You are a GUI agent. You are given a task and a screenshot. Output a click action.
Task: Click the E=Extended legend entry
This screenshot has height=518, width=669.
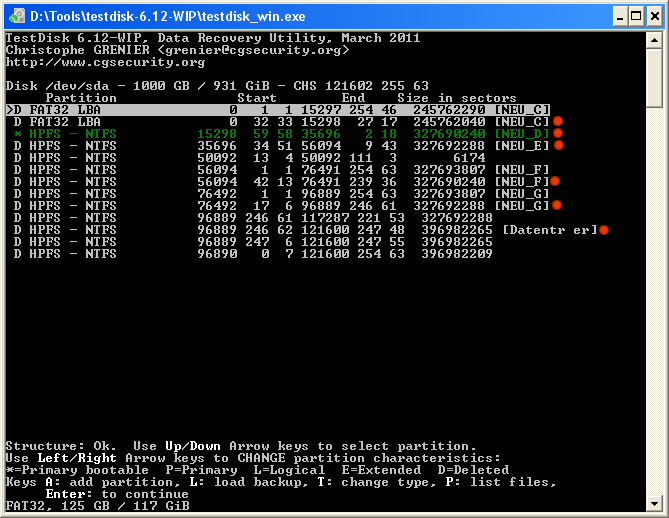tap(381, 470)
